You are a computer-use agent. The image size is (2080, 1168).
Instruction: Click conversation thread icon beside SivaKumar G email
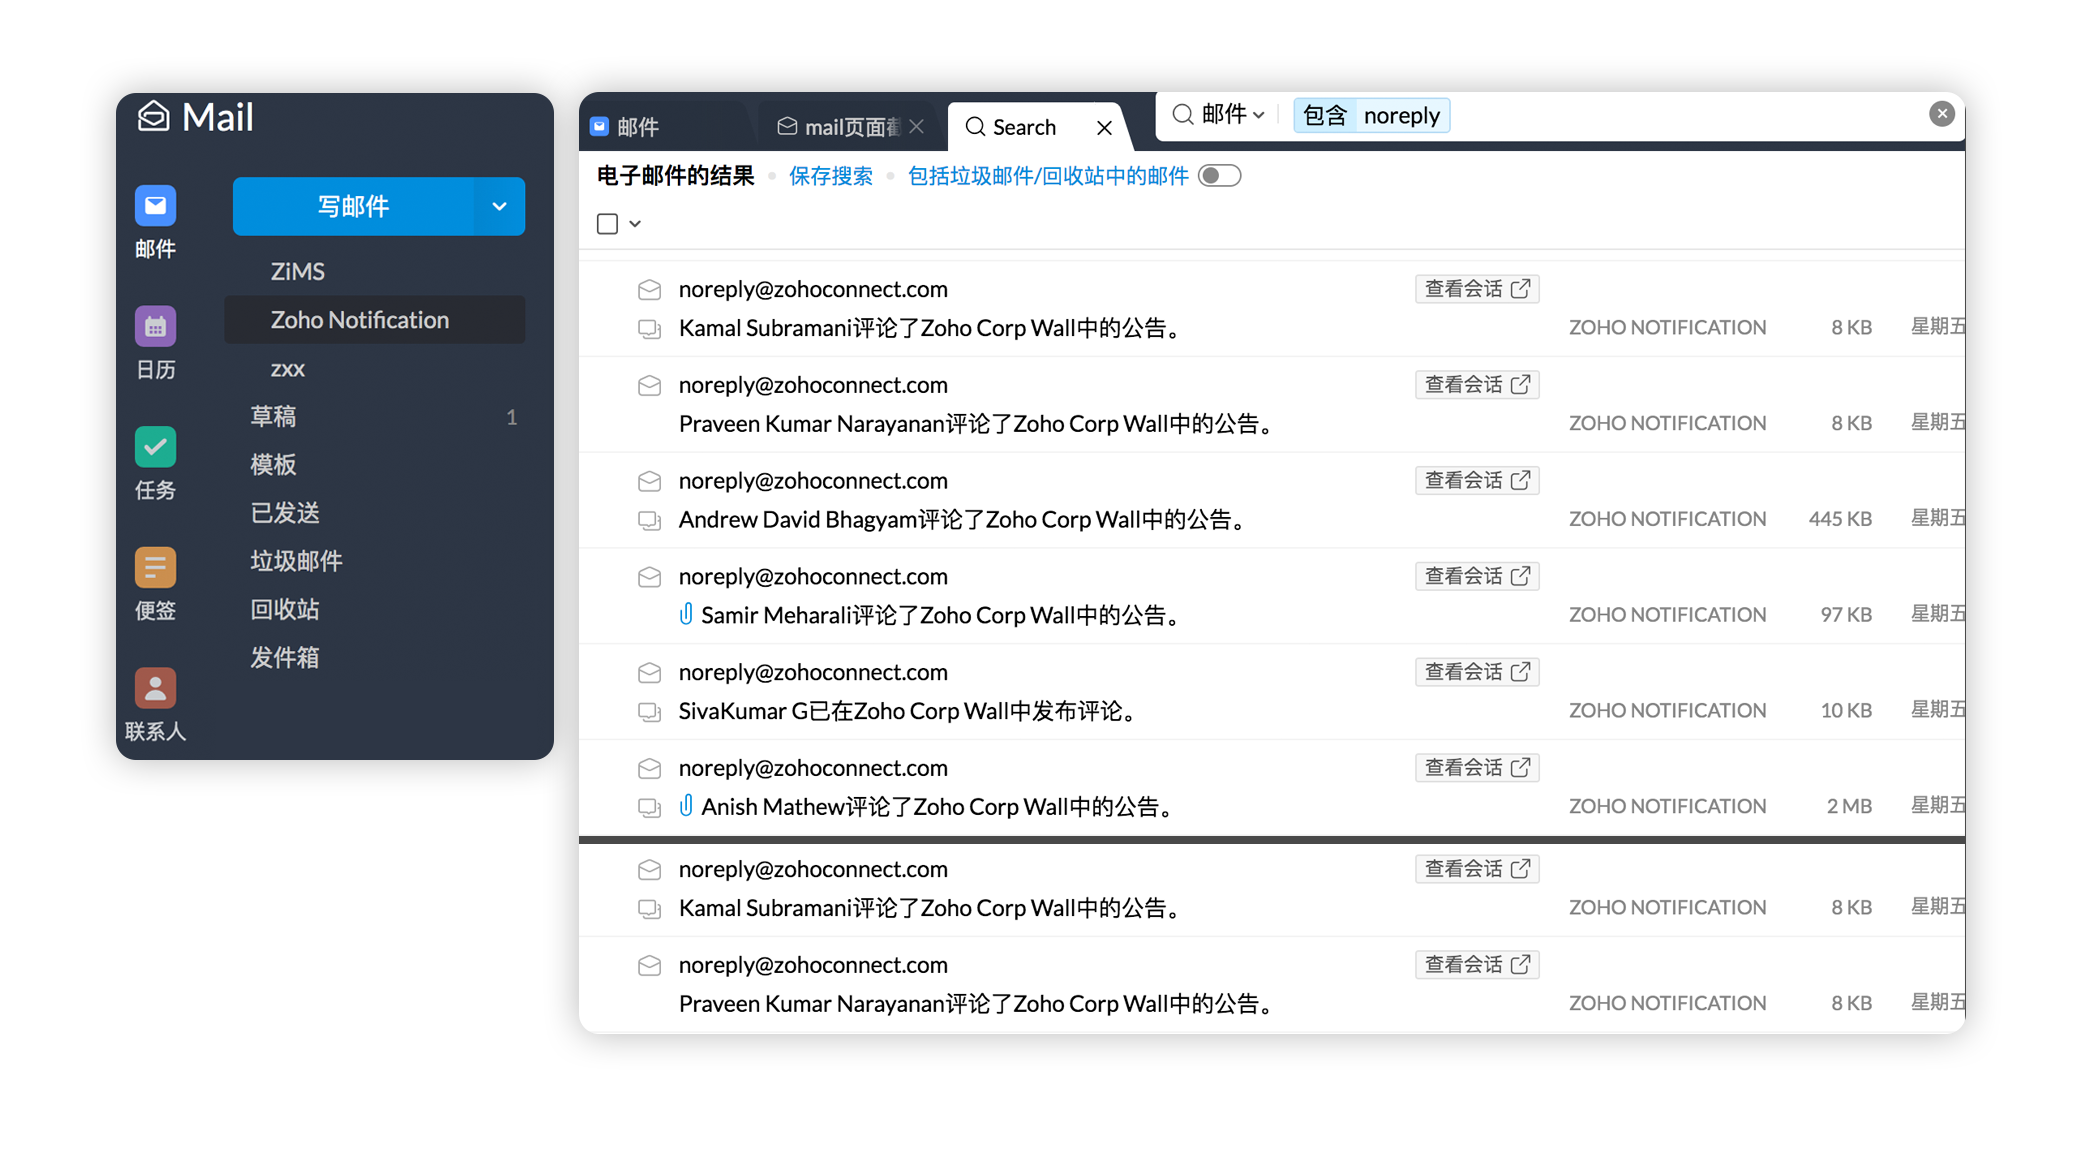point(649,712)
